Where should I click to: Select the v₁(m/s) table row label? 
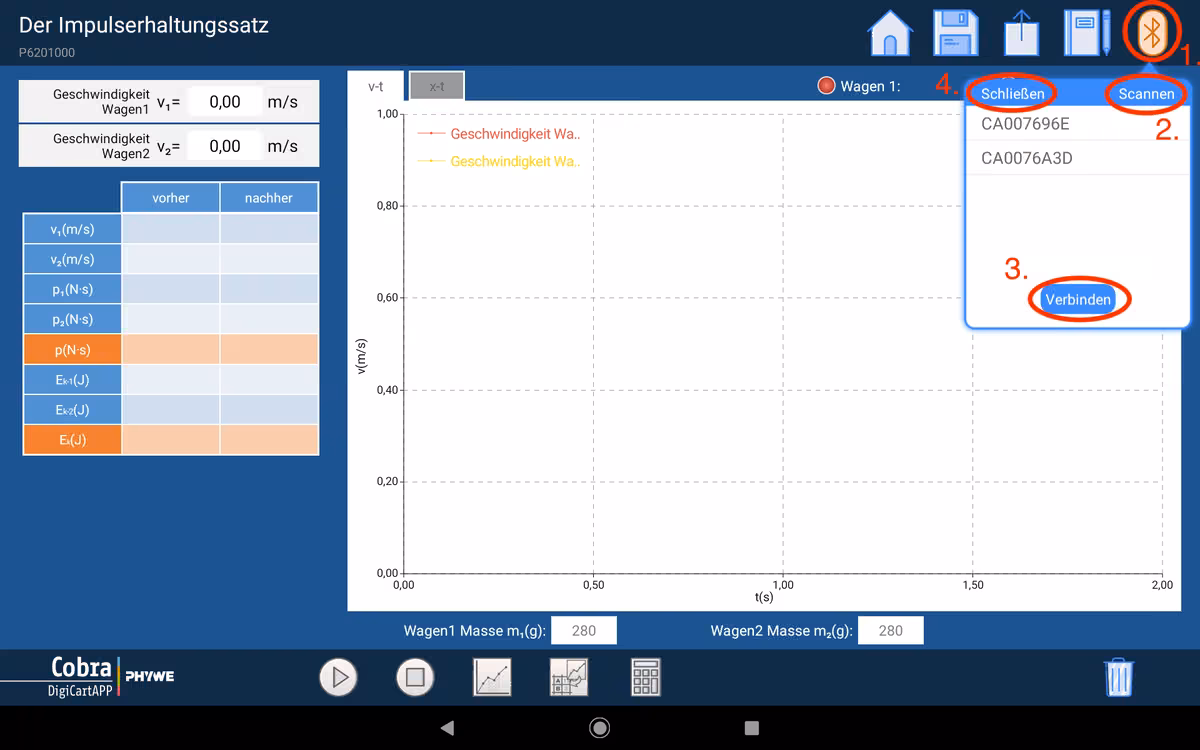tap(72, 229)
